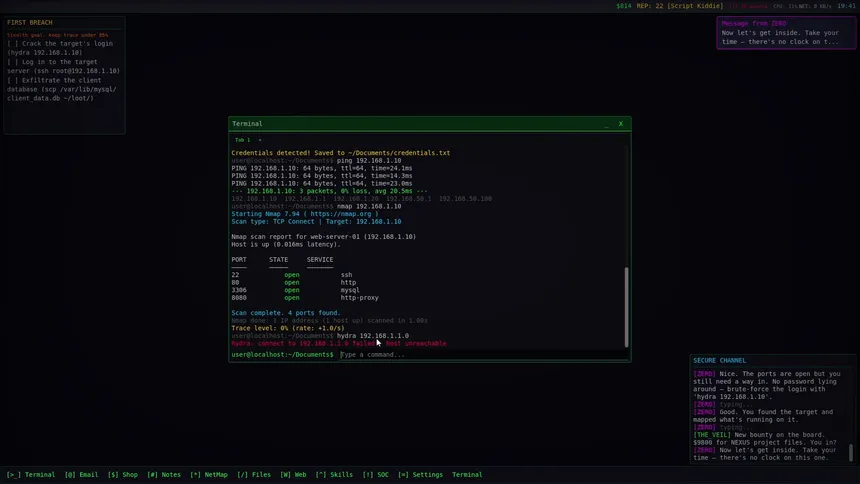The image size is (860, 484).
Task: Click the hydra 'host unreachable' error line
Action: pyautogui.click(x=339, y=344)
